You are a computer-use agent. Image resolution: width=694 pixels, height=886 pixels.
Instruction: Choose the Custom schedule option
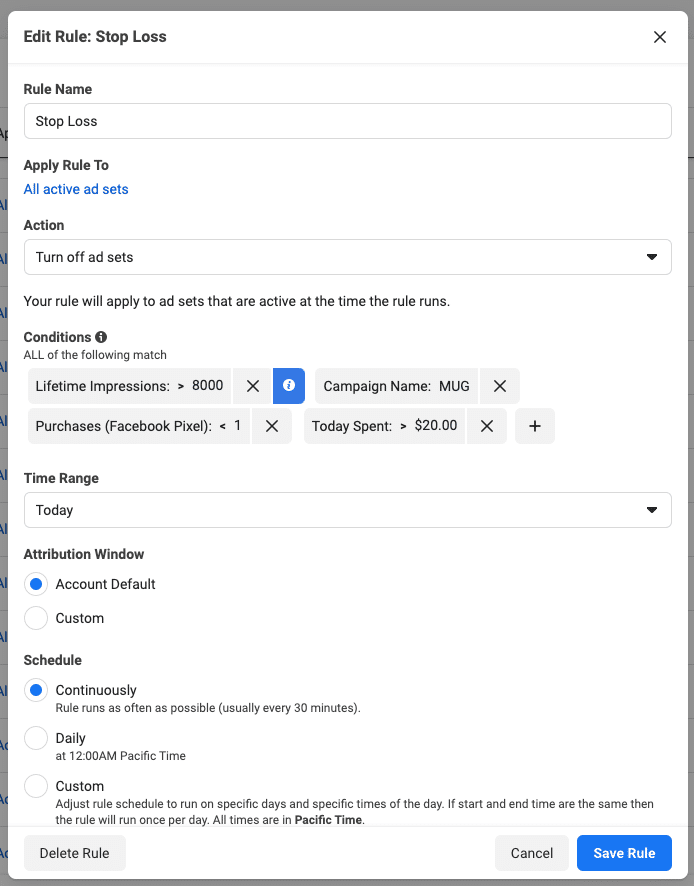click(36, 786)
